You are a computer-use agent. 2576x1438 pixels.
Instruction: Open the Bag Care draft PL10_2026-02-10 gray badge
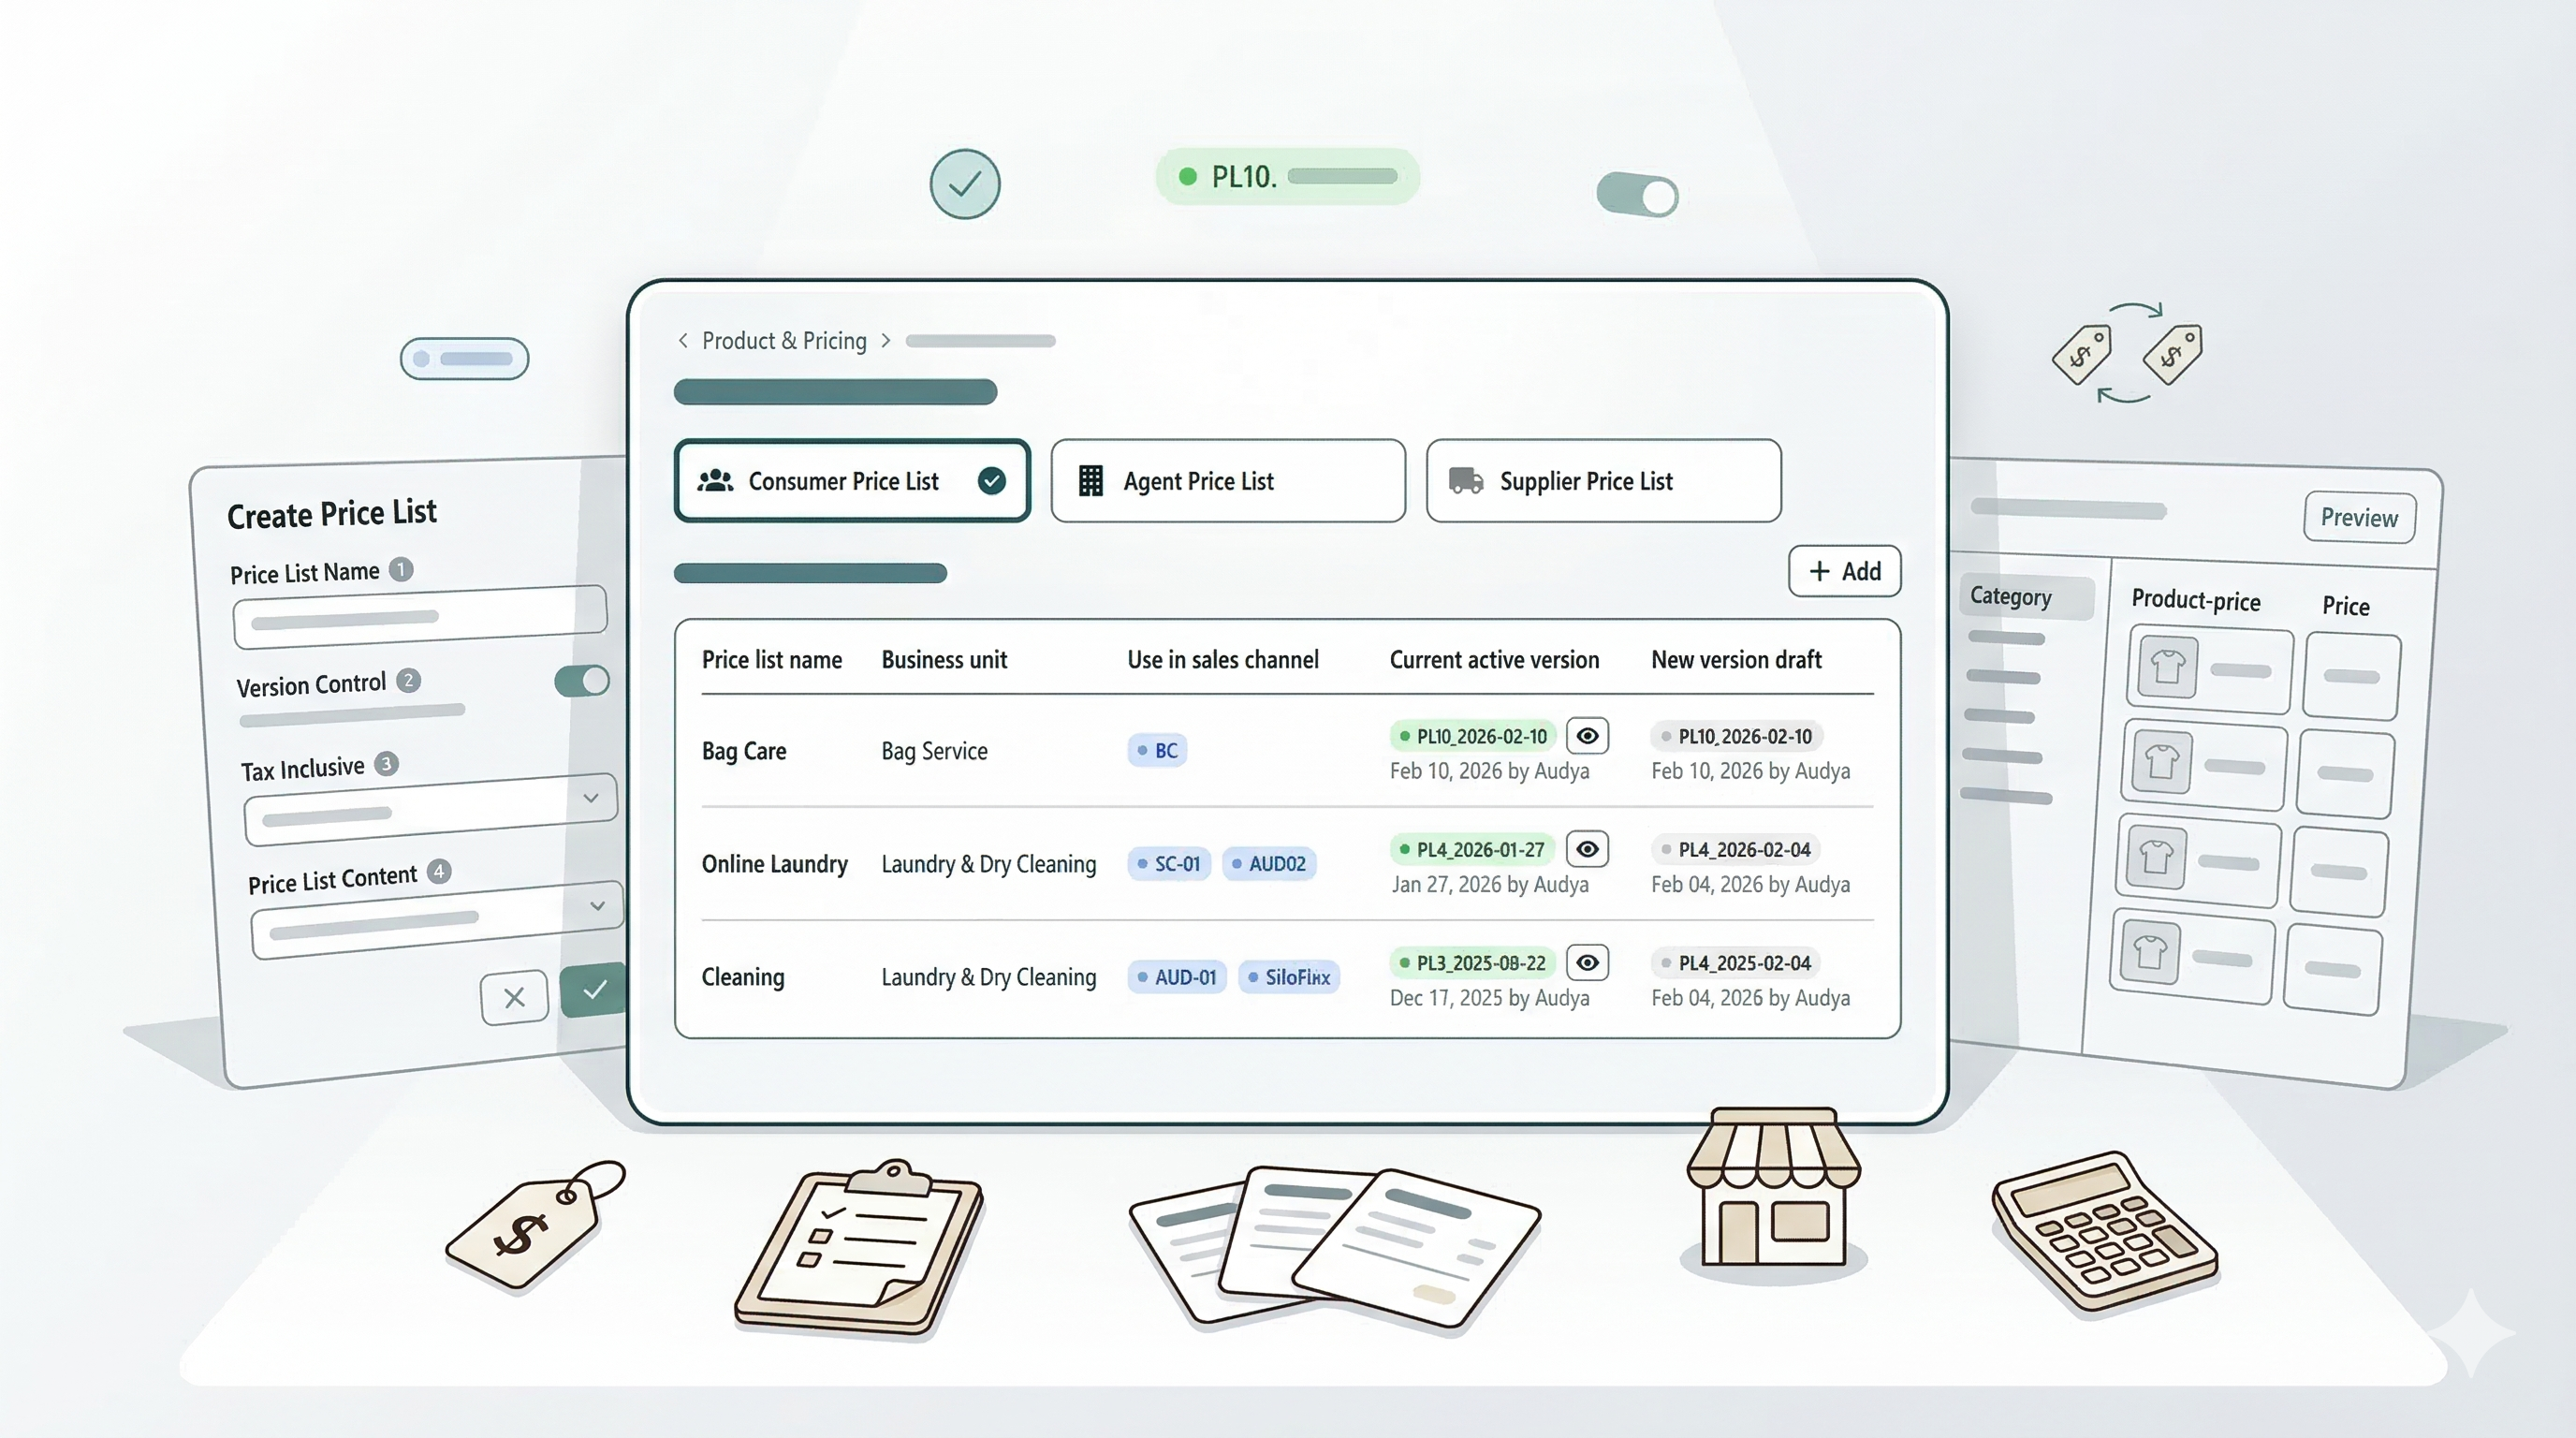[x=1737, y=736]
